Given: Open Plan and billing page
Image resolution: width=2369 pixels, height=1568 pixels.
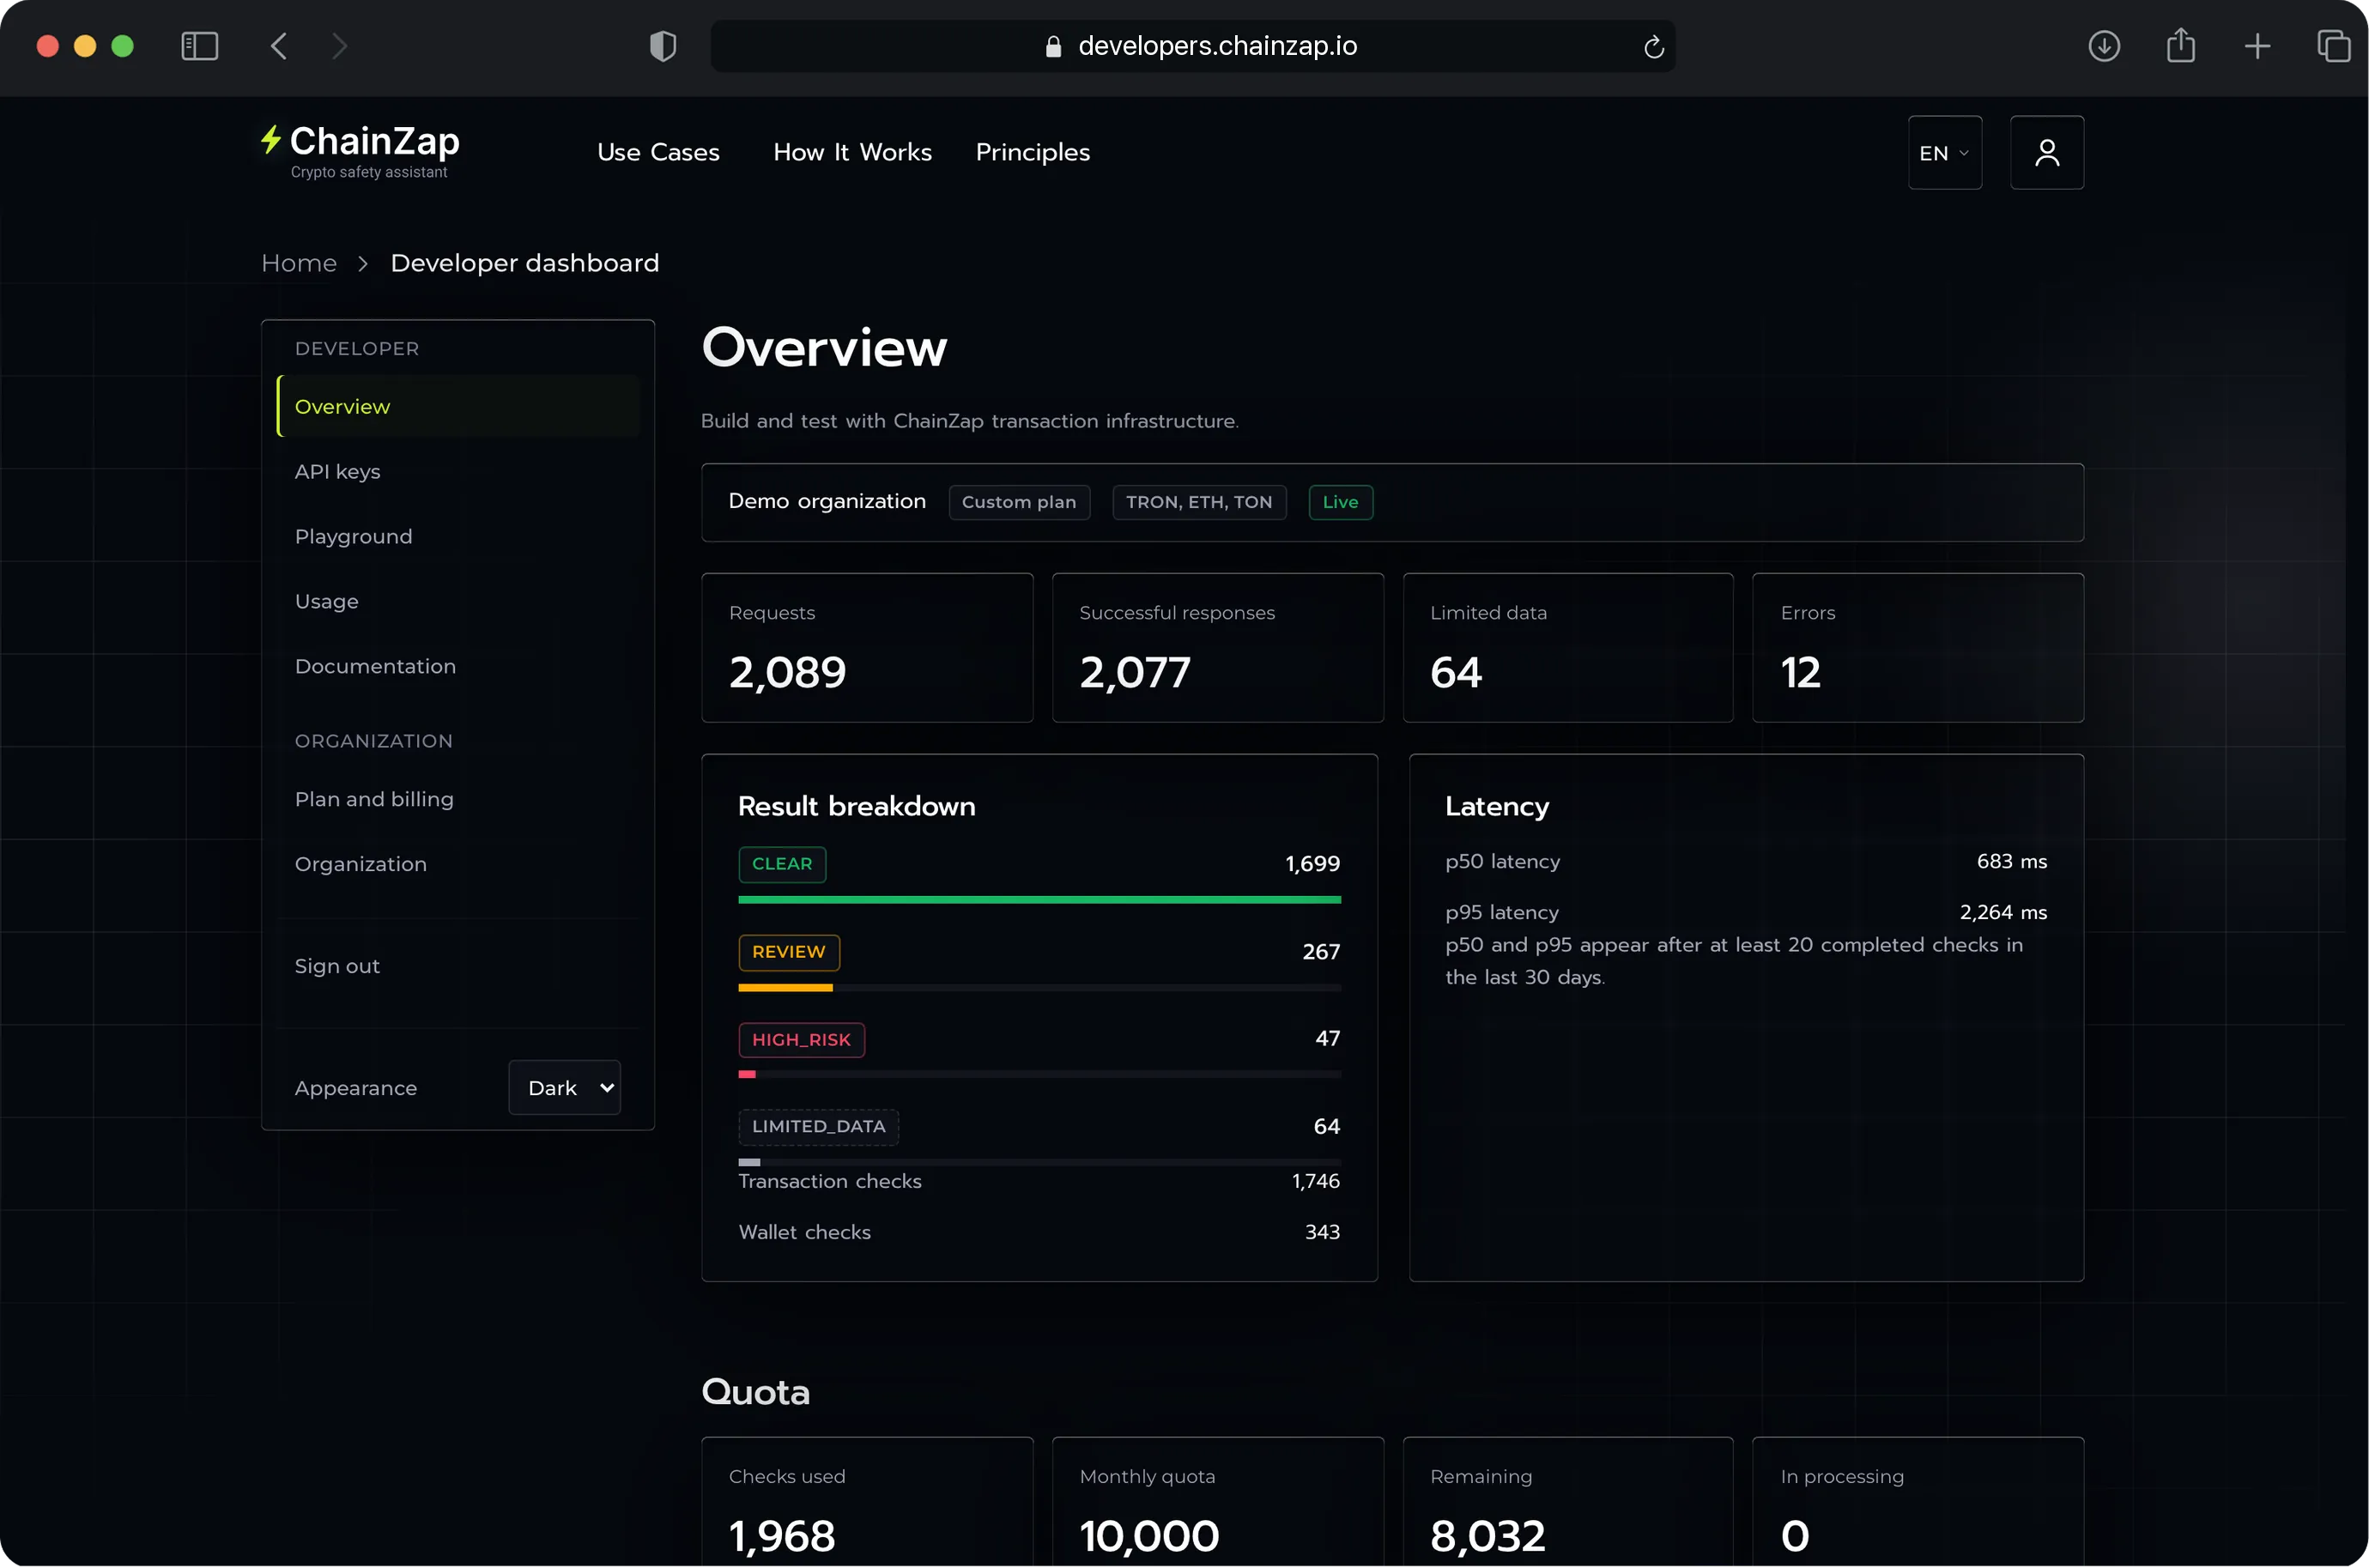Looking at the screenshot, I should (x=374, y=799).
